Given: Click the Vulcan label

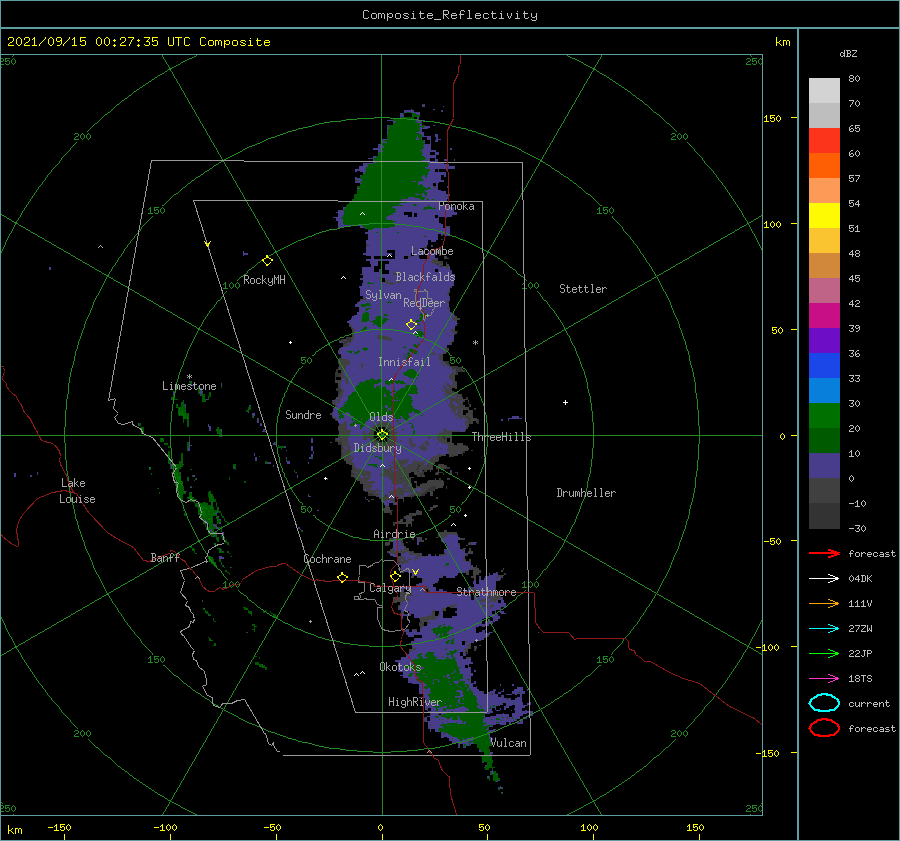Looking at the screenshot, I should pyautogui.click(x=508, y=743).
